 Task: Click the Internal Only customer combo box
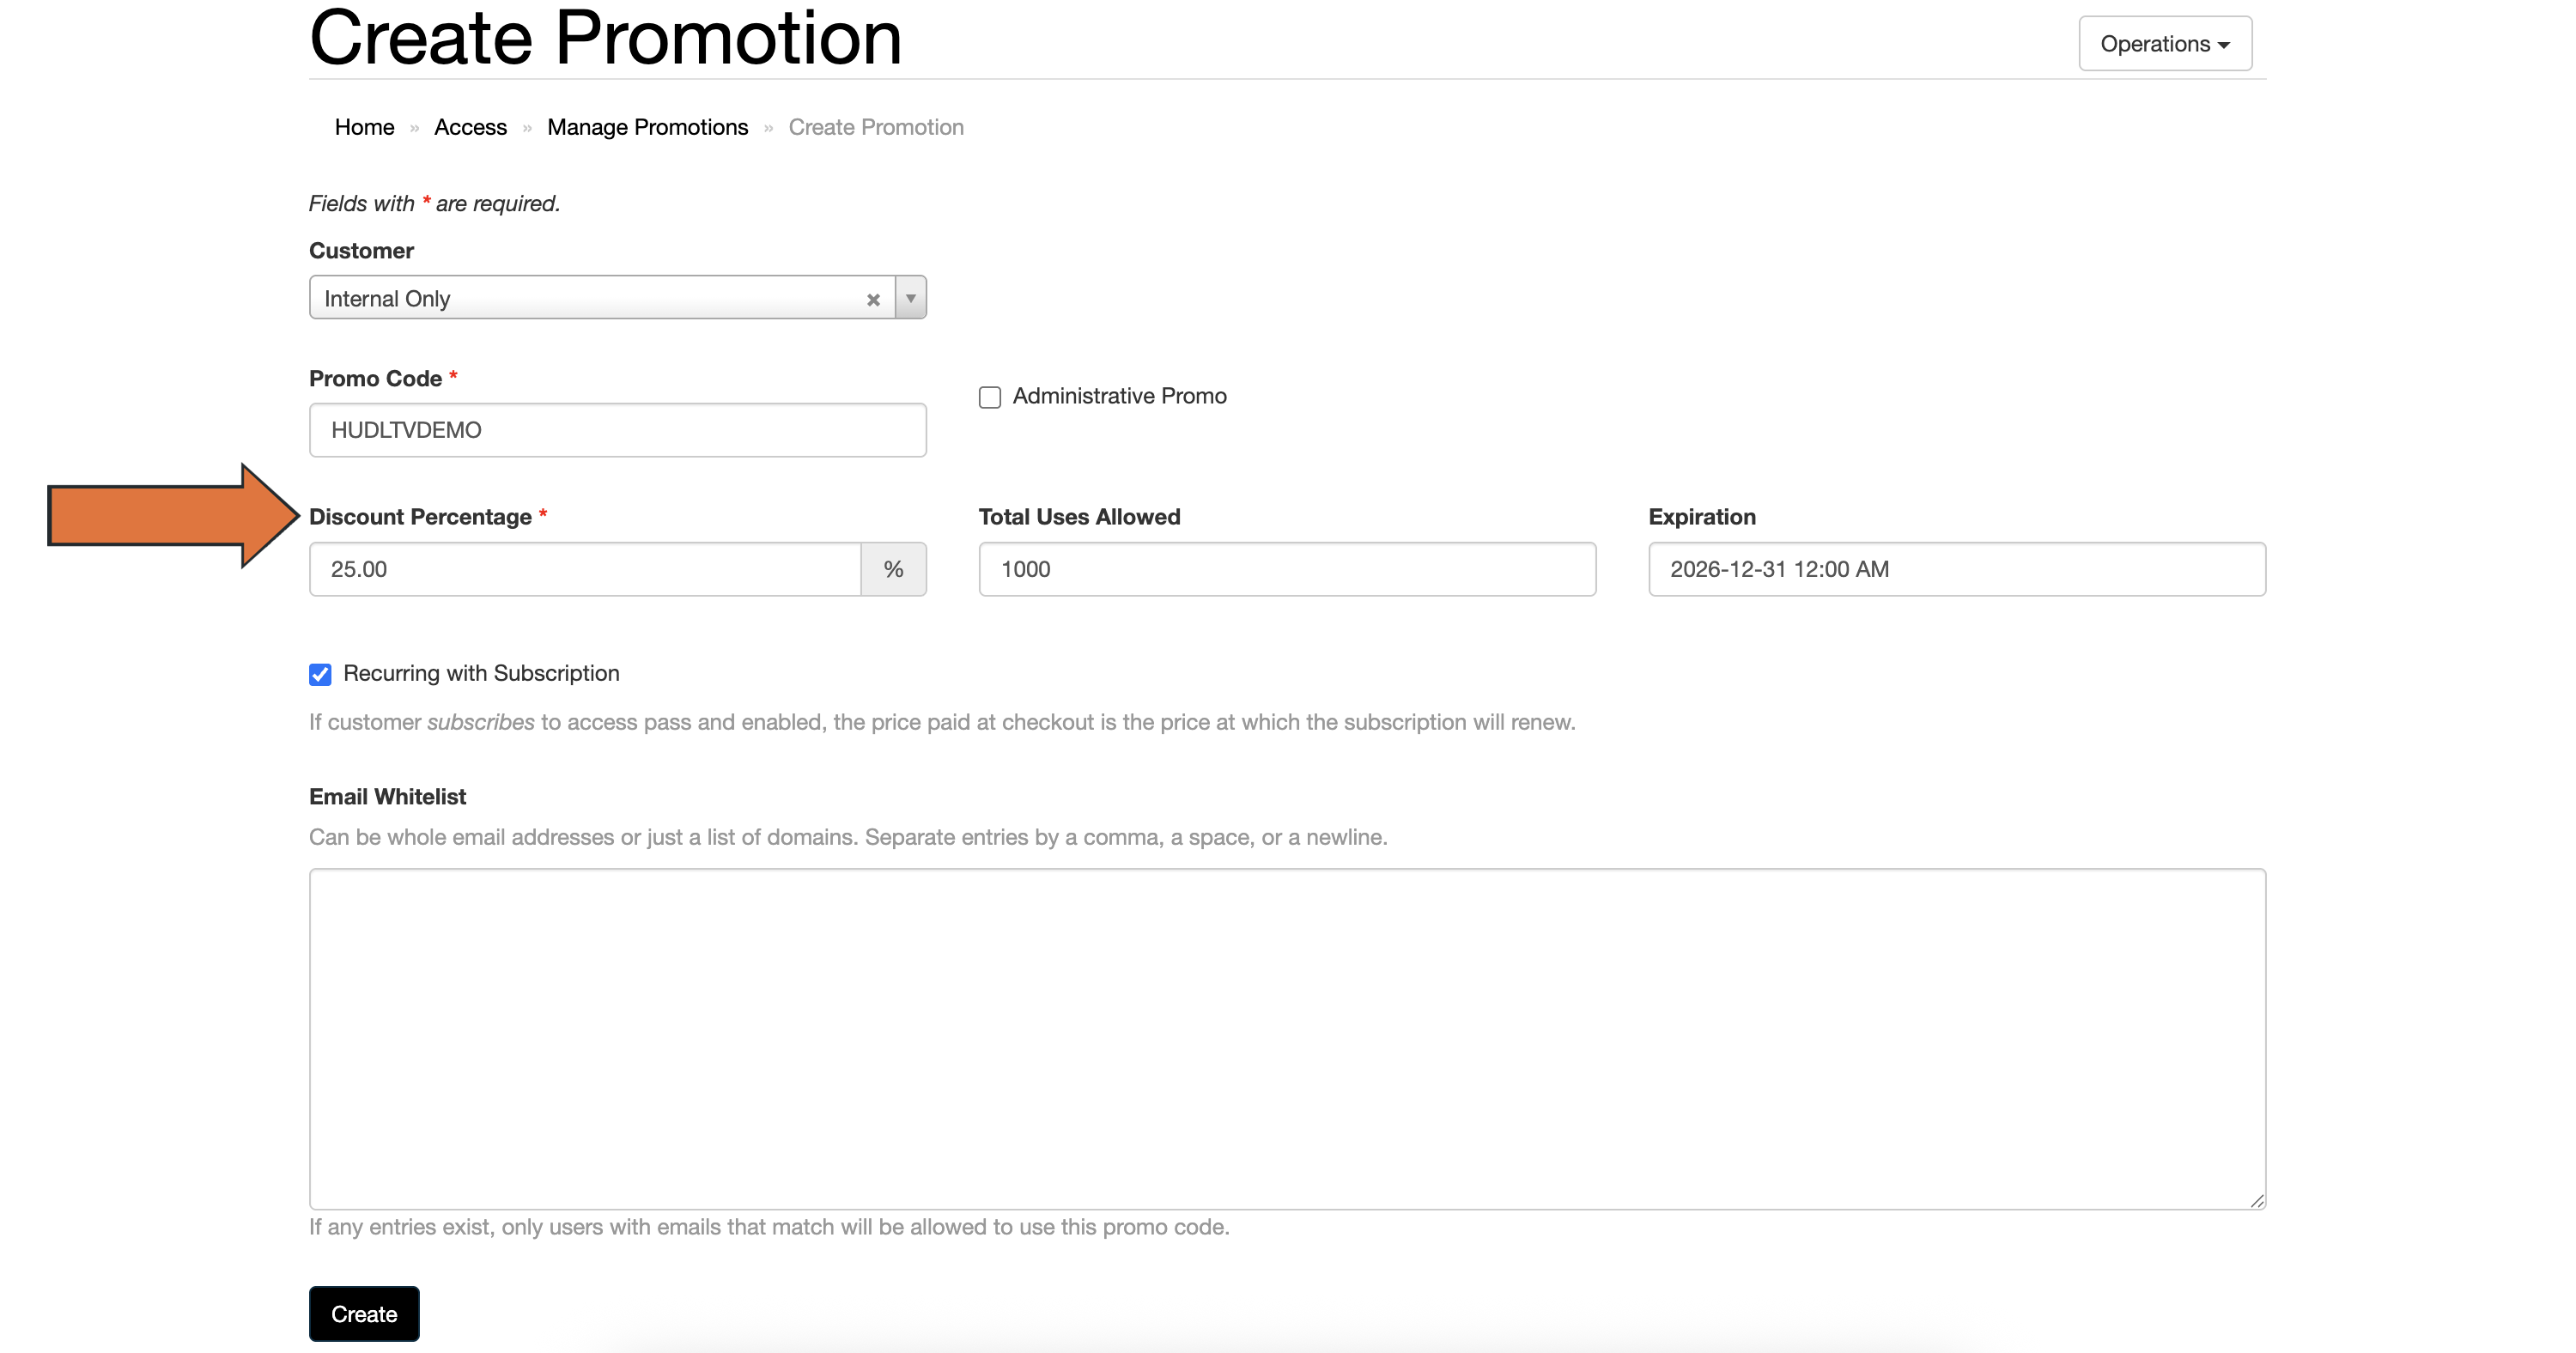590,298
